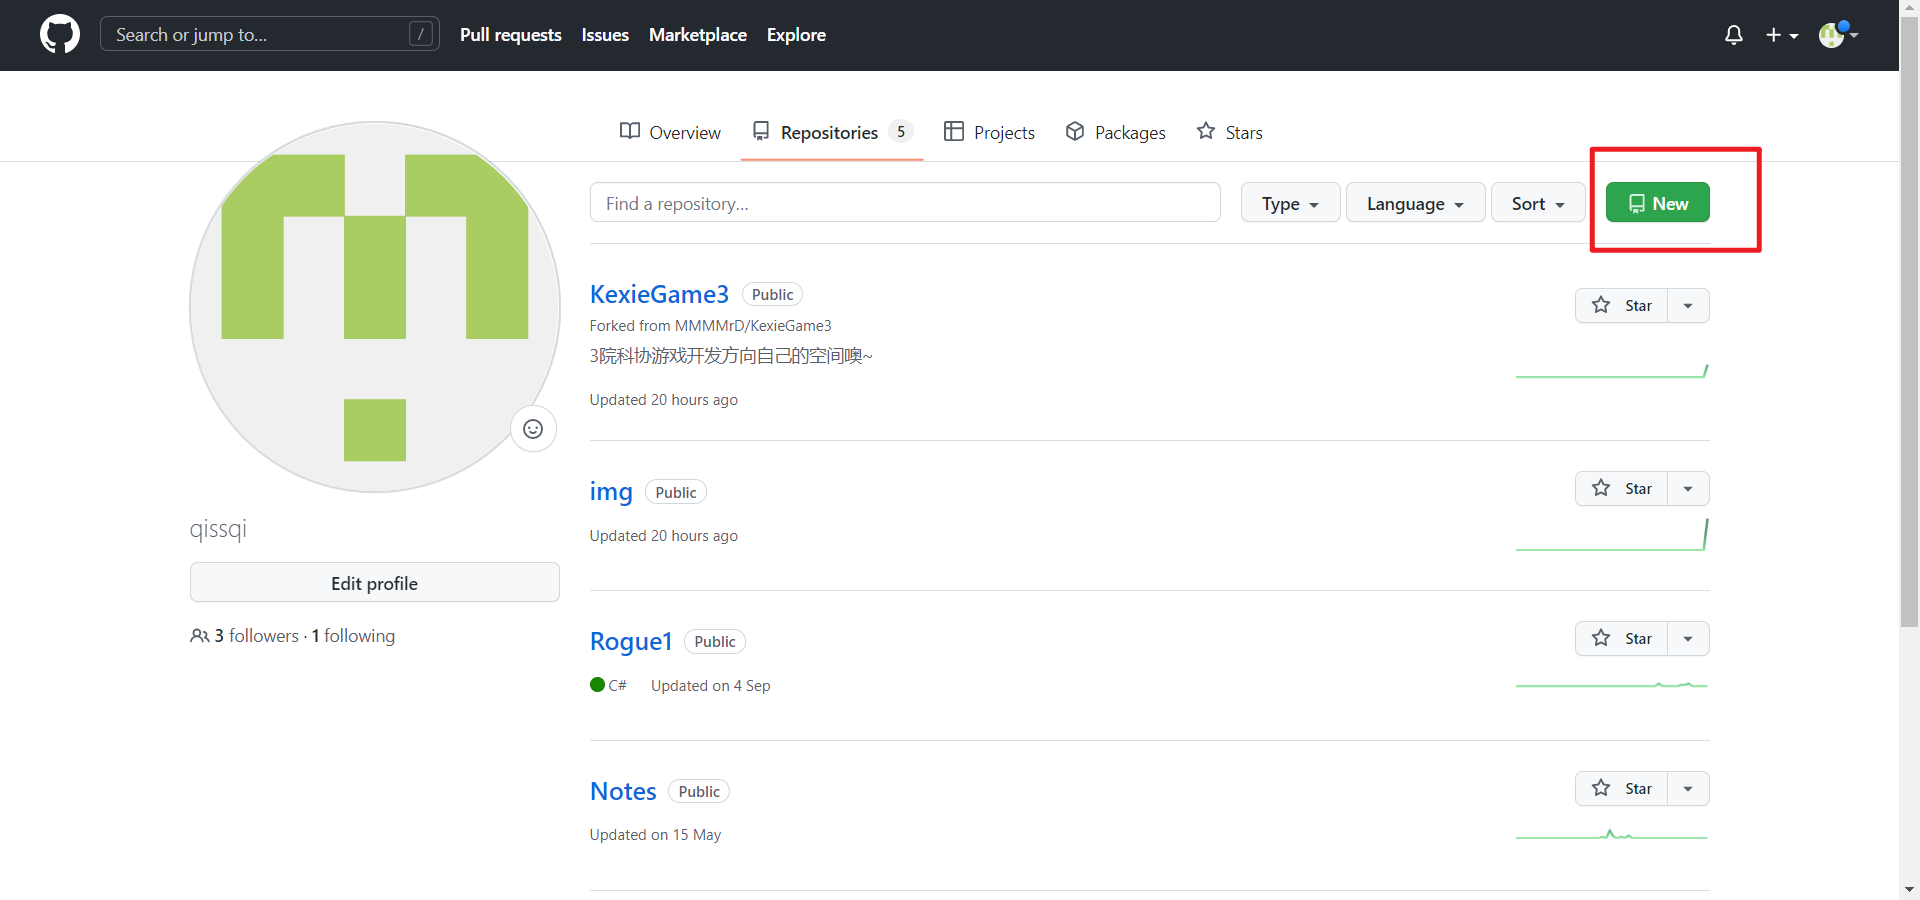This screenshot has height=900, width=1920.
Task: Click the Public badge beside img
Action: pos(676,492)
